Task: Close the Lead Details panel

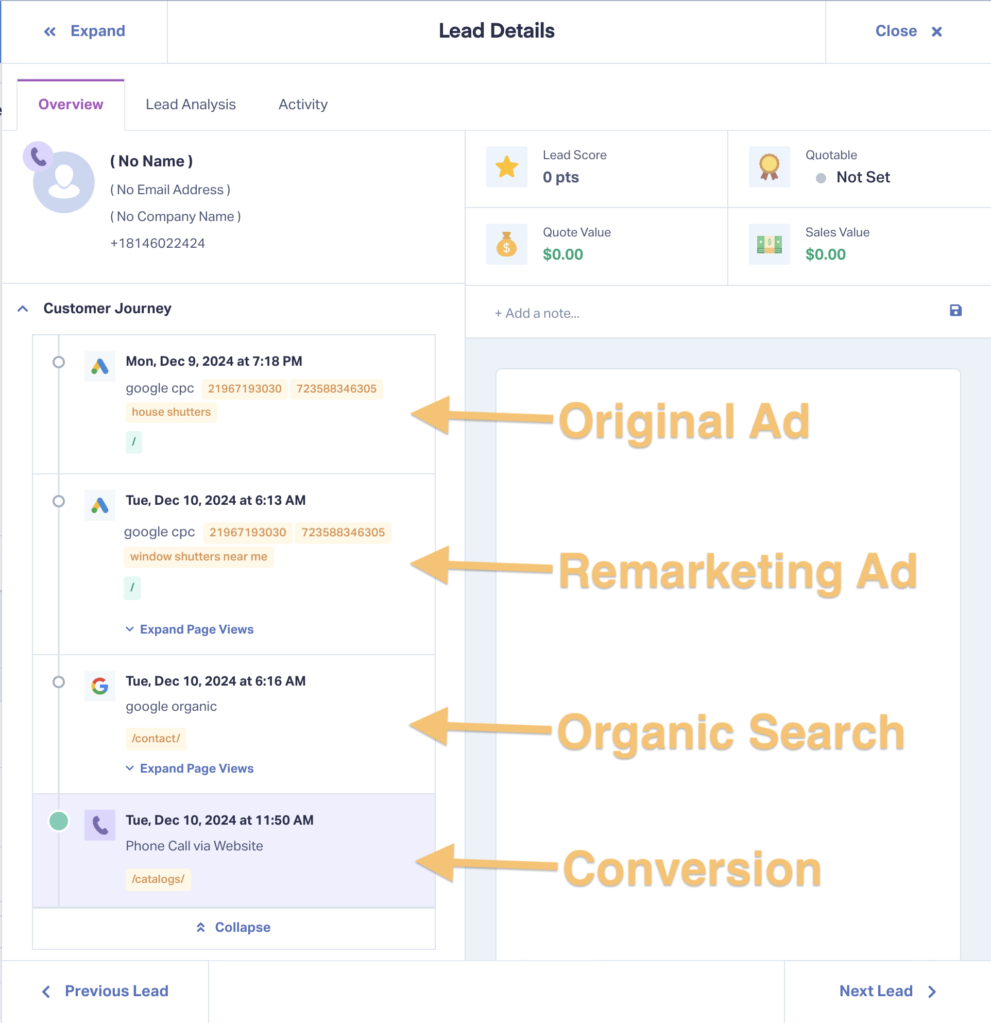Action: point(908,31)
